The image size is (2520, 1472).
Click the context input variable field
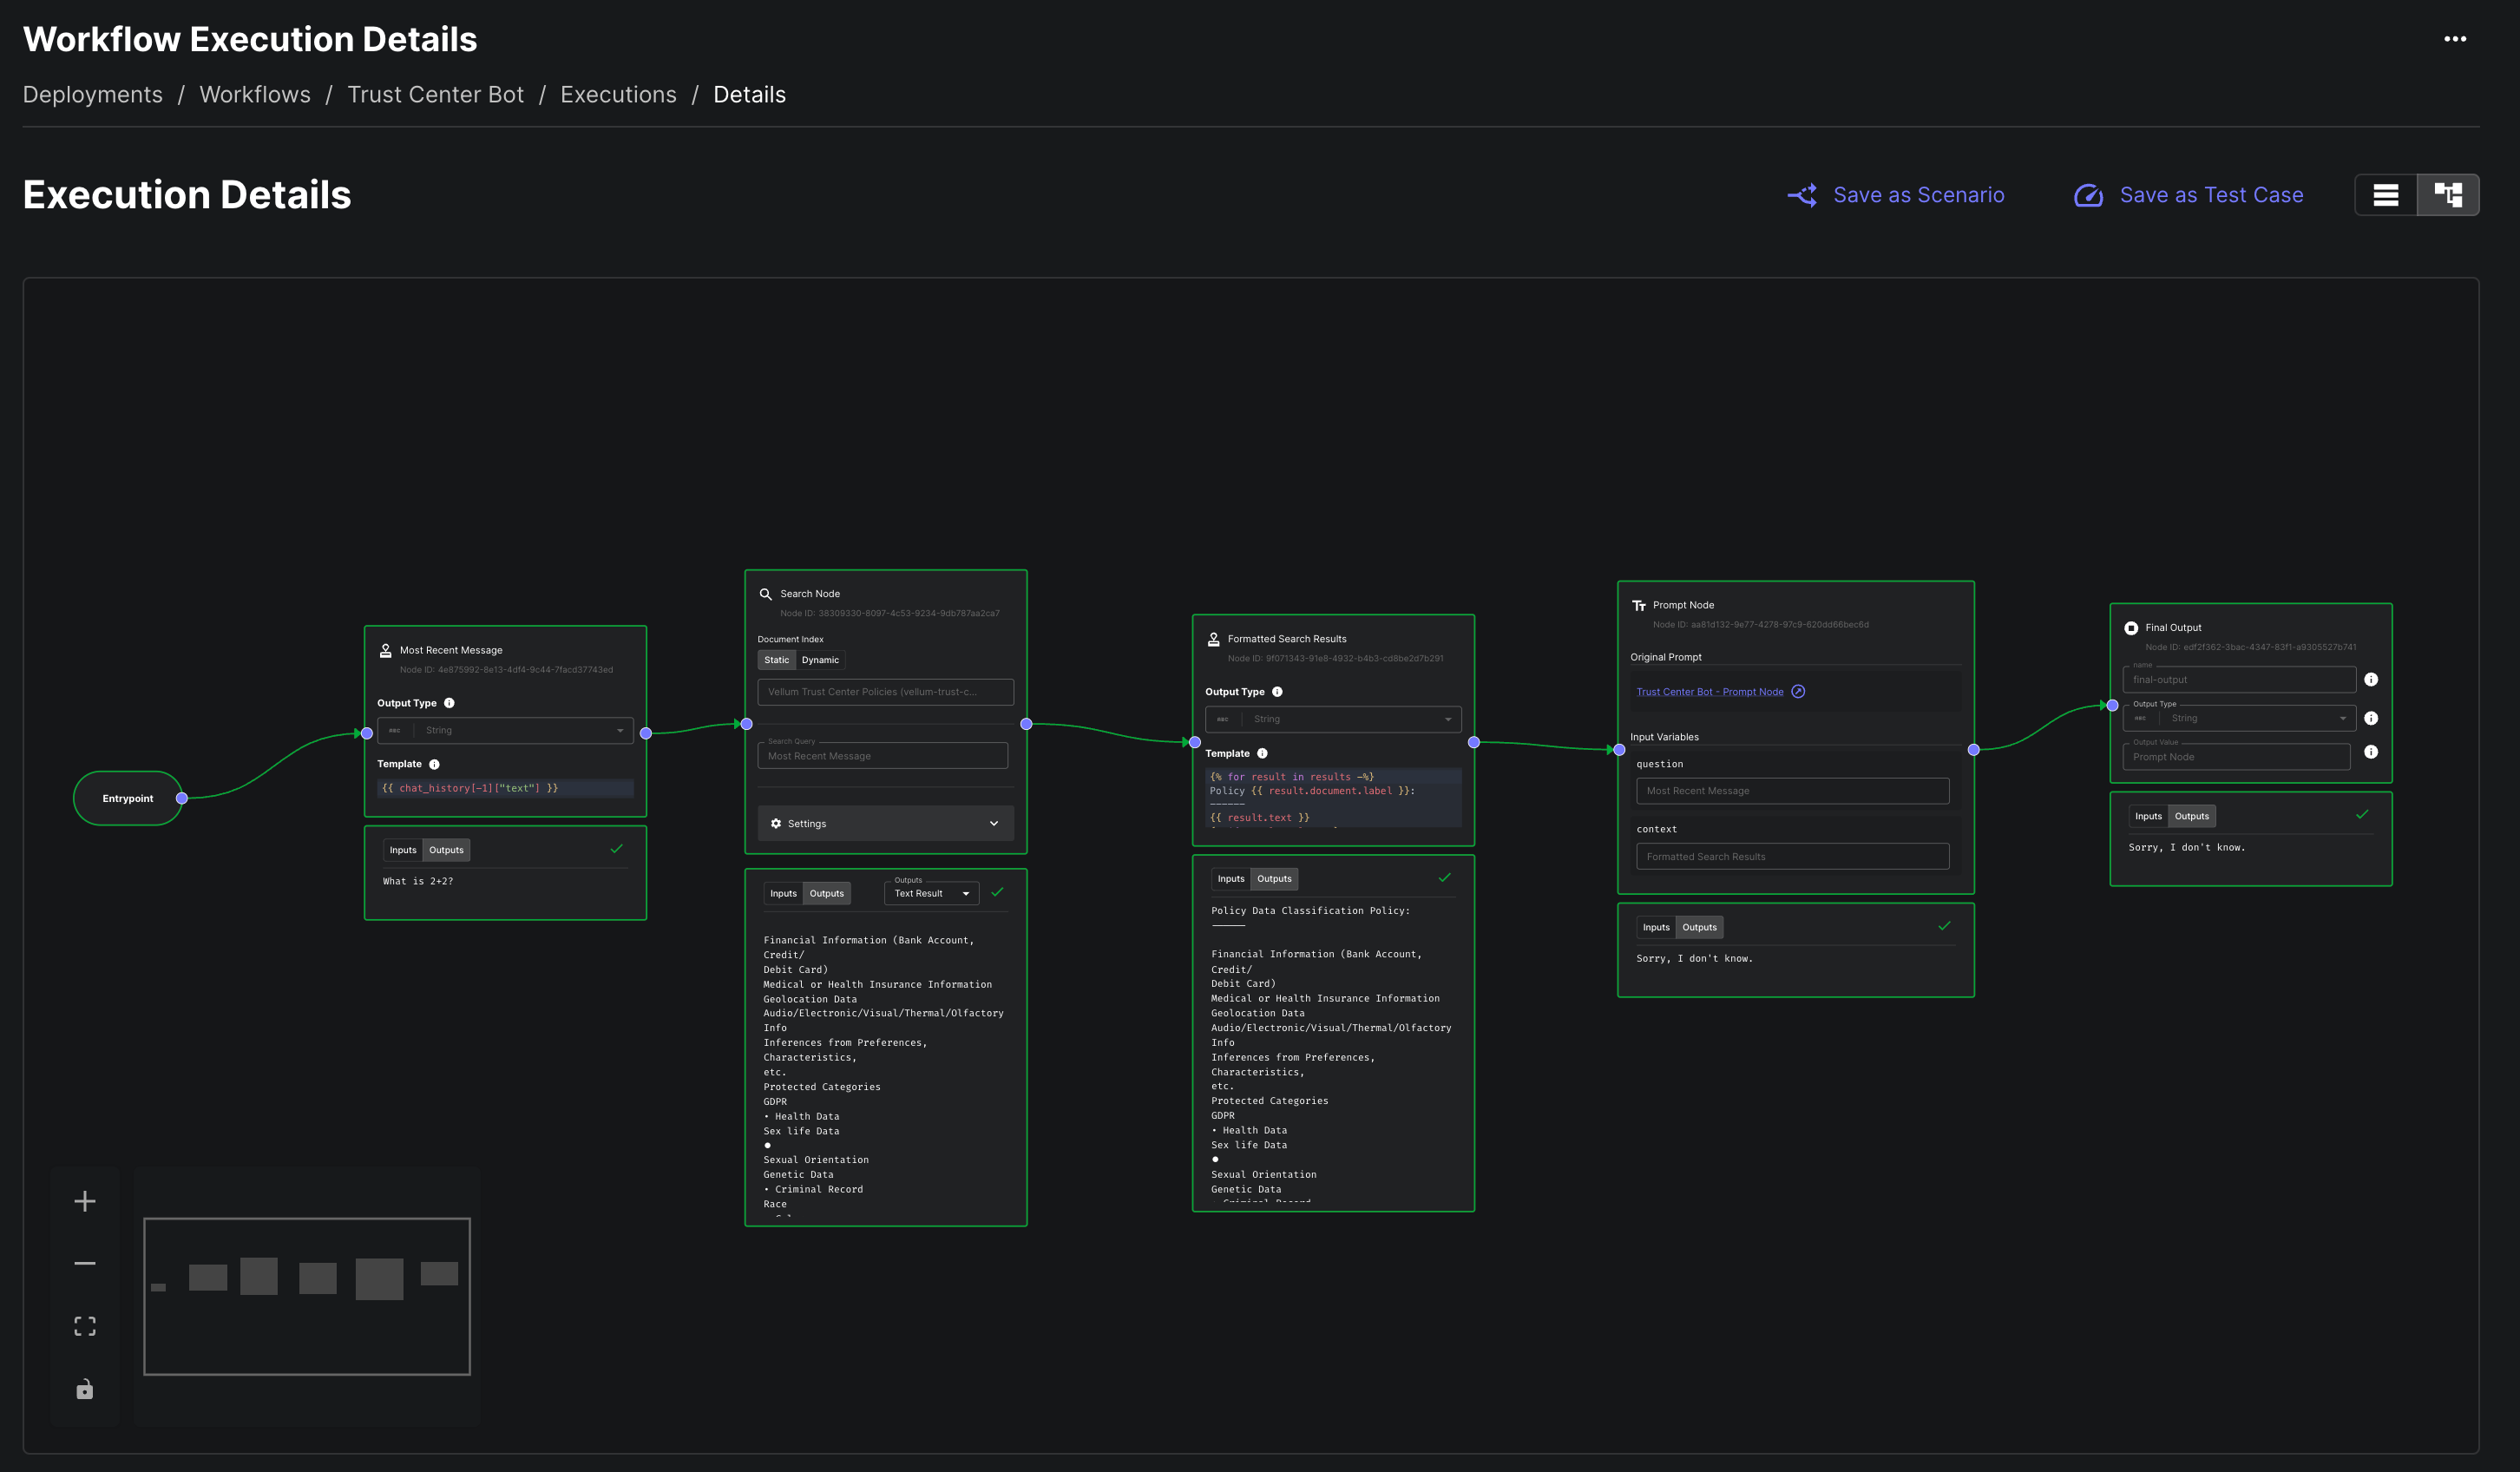[x=1792, y=856]
